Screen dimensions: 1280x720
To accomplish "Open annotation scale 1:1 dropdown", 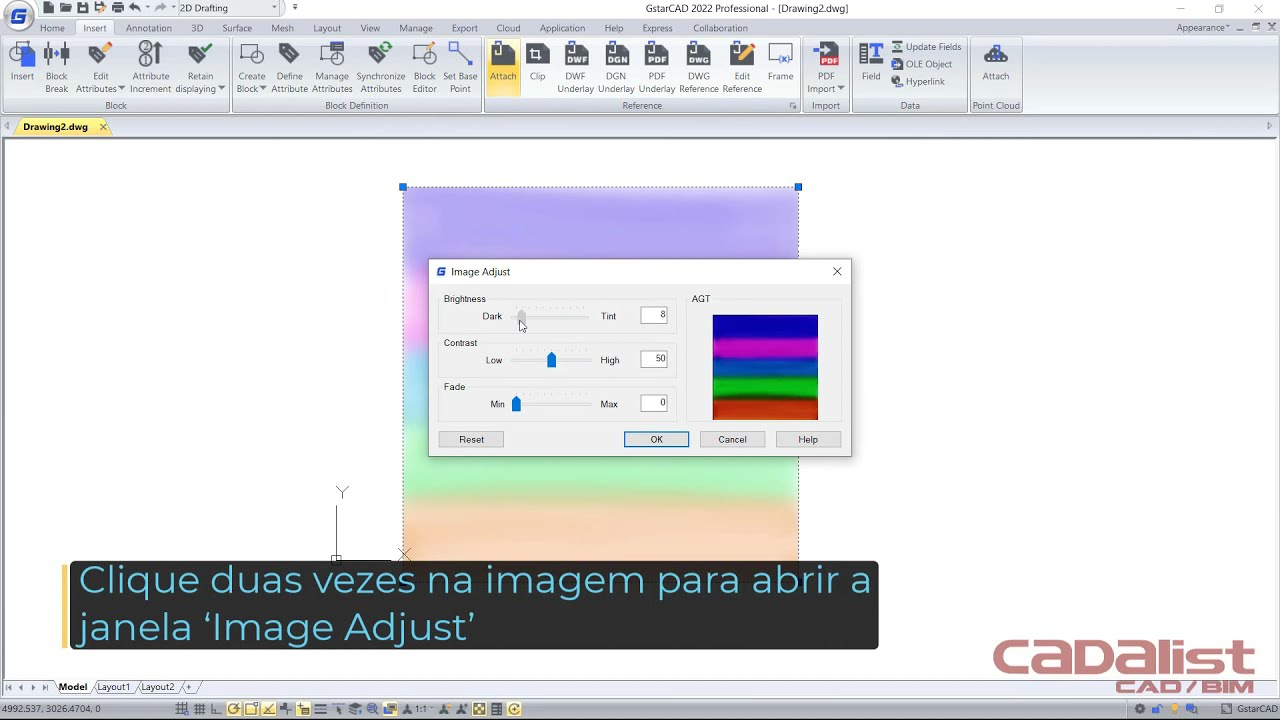I will pos(424,710).
